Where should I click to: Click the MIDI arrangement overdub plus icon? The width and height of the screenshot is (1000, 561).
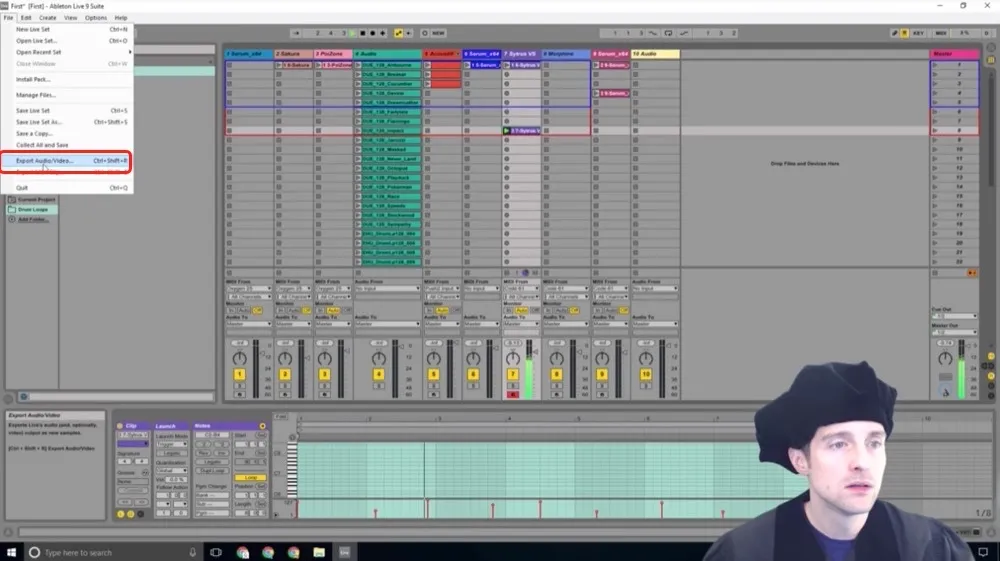[x=383, y=33]
